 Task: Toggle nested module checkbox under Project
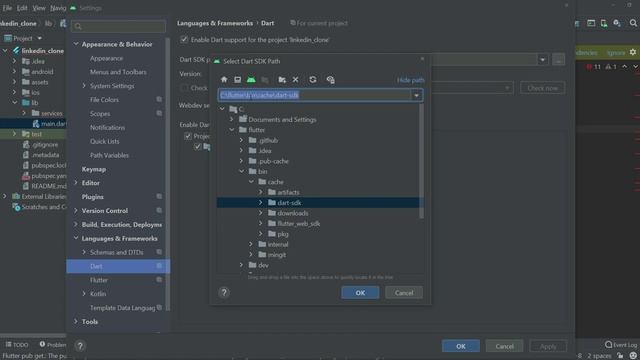point(198,147)
